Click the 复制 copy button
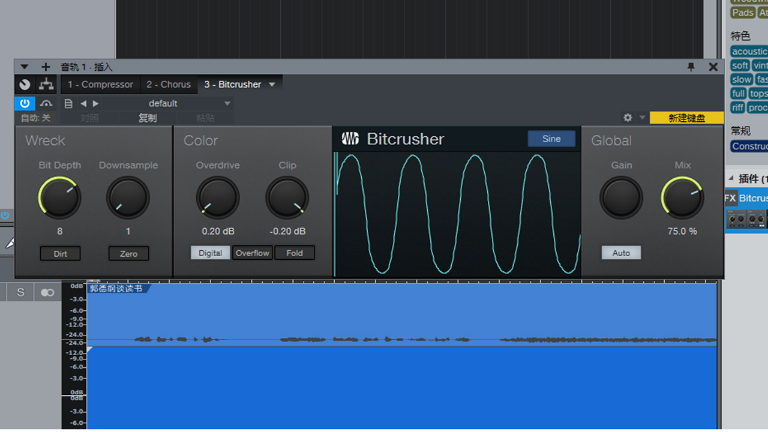Screen dimensions: 768x432 pyautogui.click(x=147, y=118)
